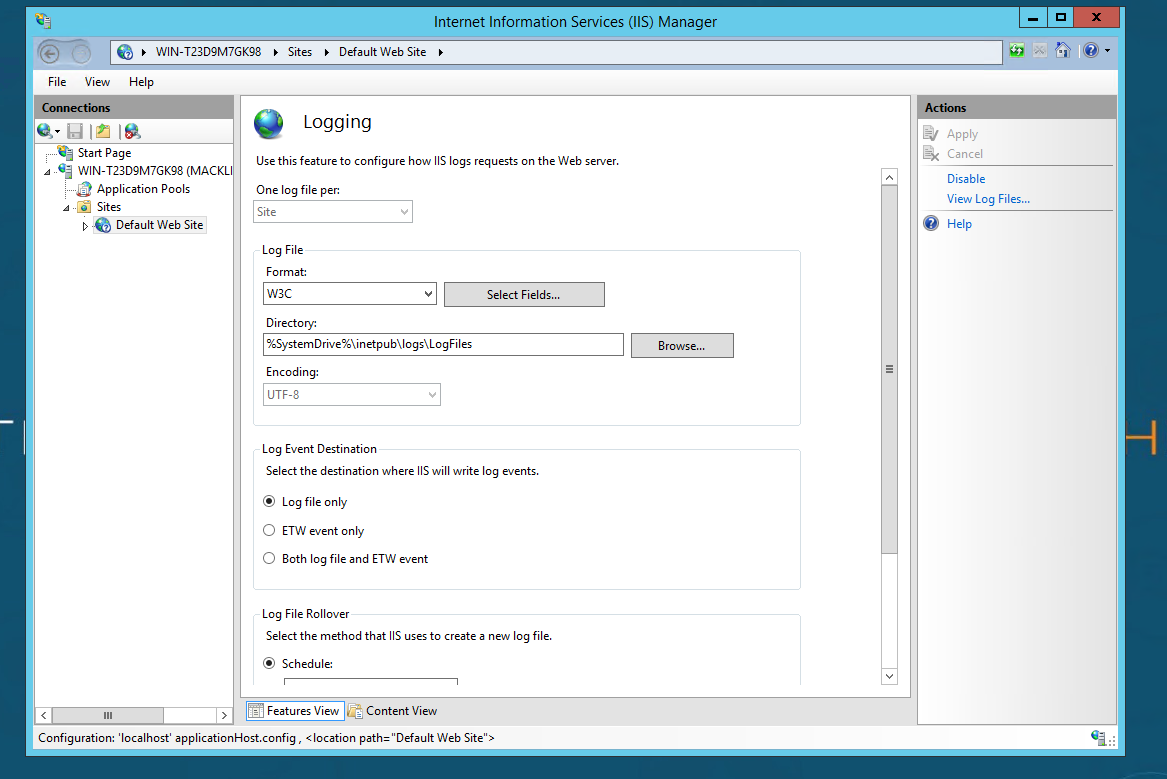Click the back navigation arrow button
This screenshot has height=779, width=1167.
[x=50, y=53]
